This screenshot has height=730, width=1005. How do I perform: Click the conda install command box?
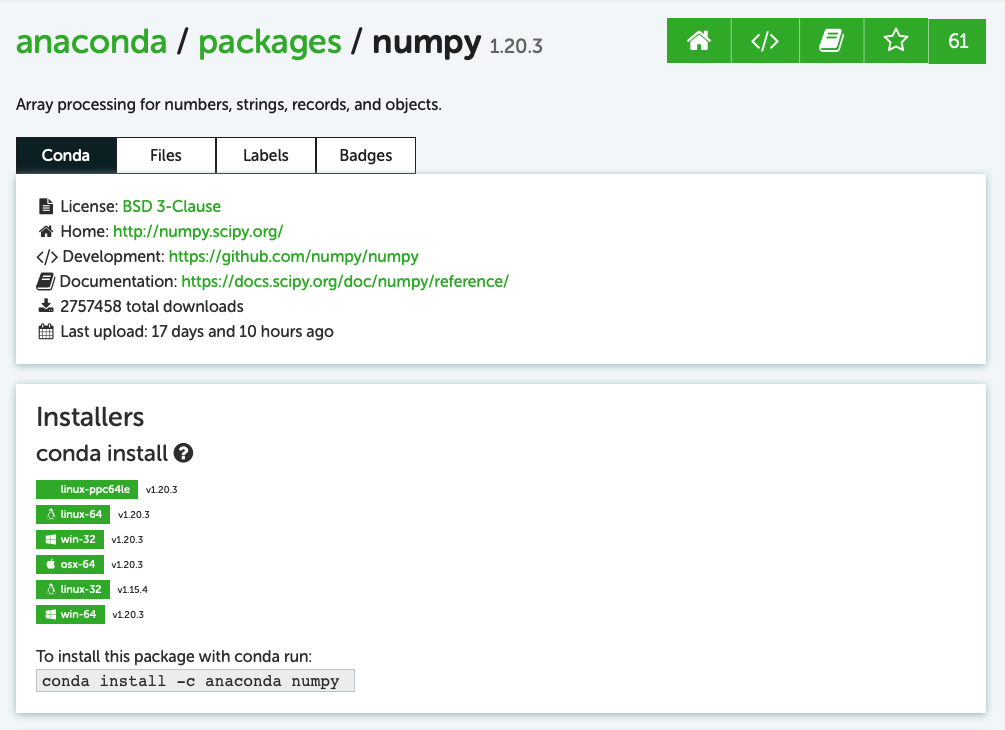195,681
